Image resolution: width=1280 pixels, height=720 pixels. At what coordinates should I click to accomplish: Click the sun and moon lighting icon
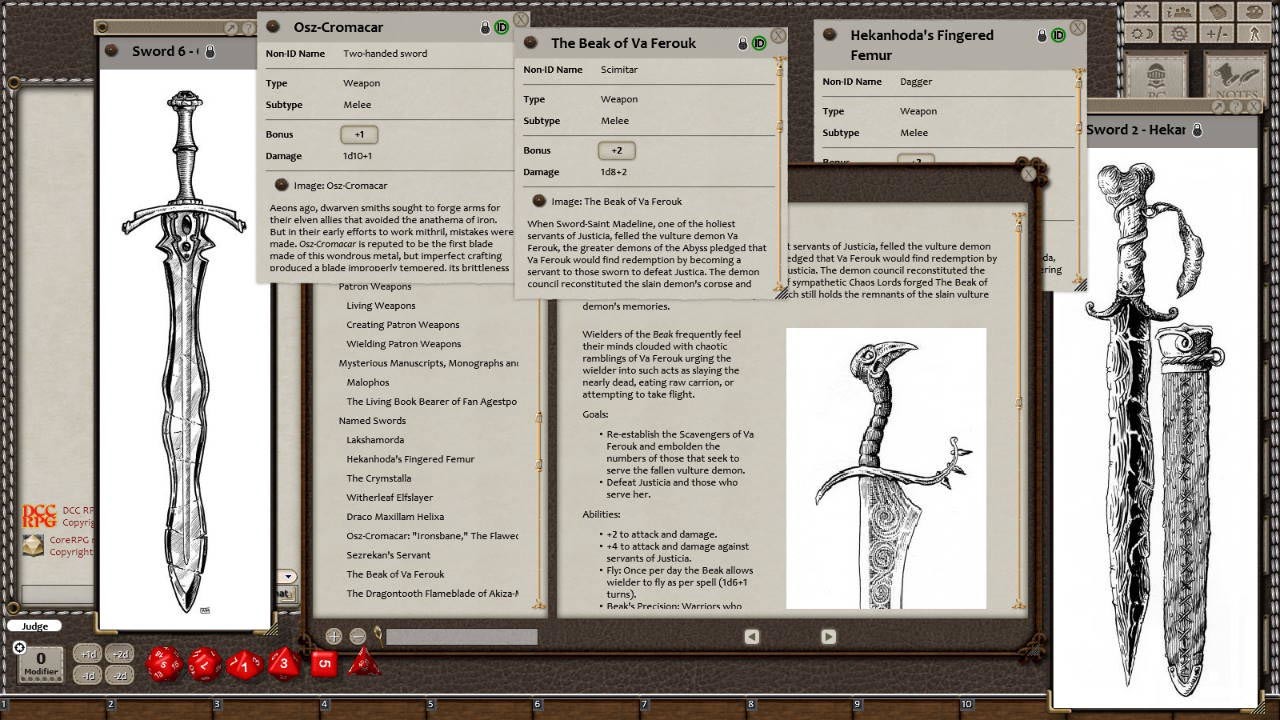[1140, 34]
